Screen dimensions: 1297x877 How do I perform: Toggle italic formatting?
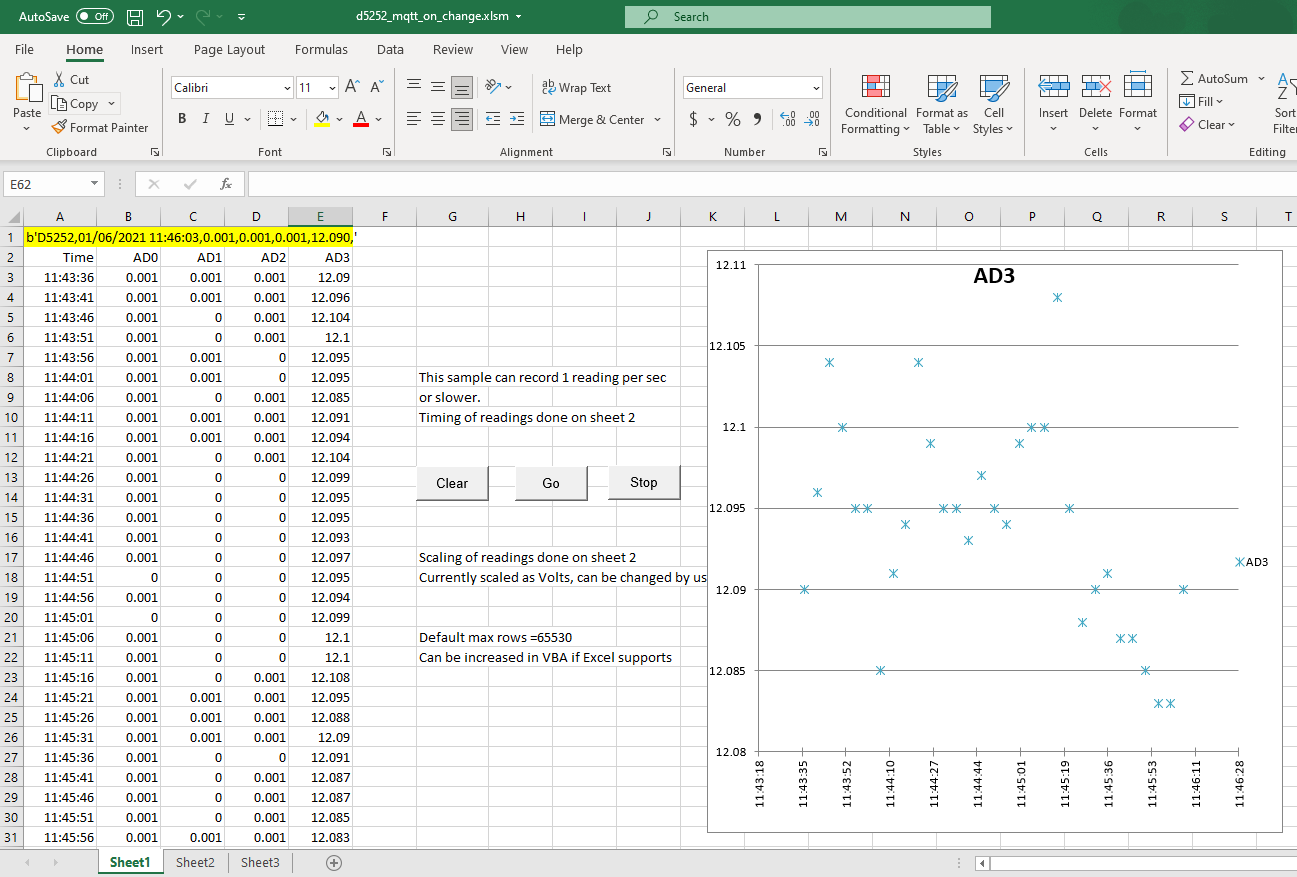point(206,119)
